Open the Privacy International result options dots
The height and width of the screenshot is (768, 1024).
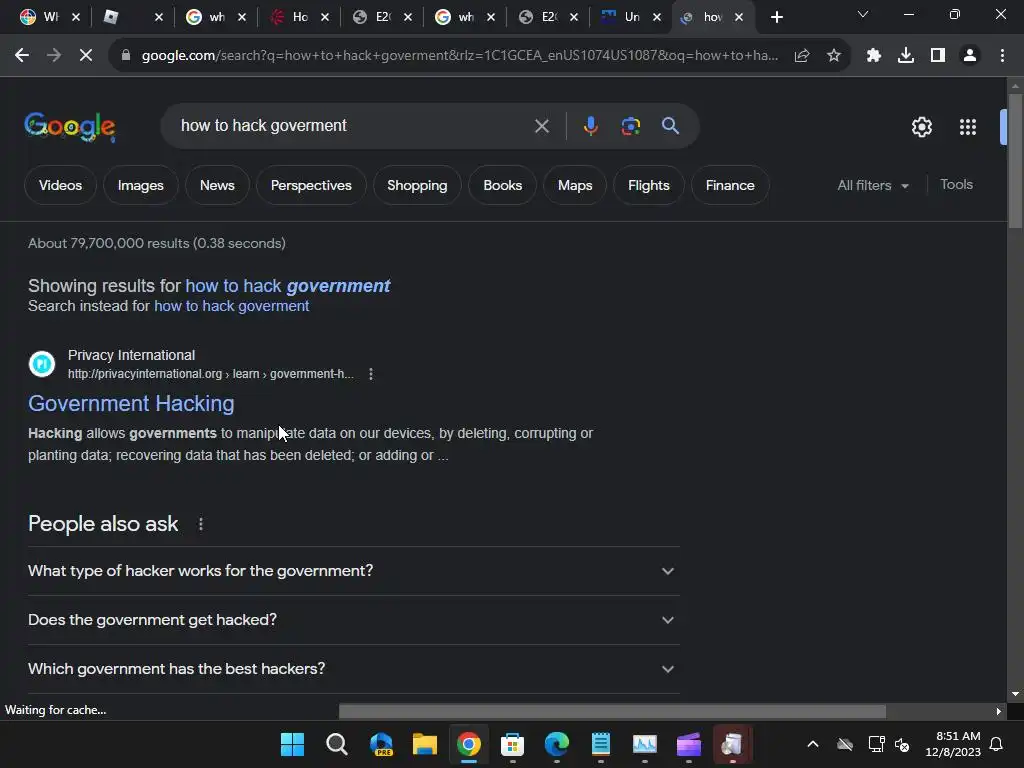pos(371,374)
